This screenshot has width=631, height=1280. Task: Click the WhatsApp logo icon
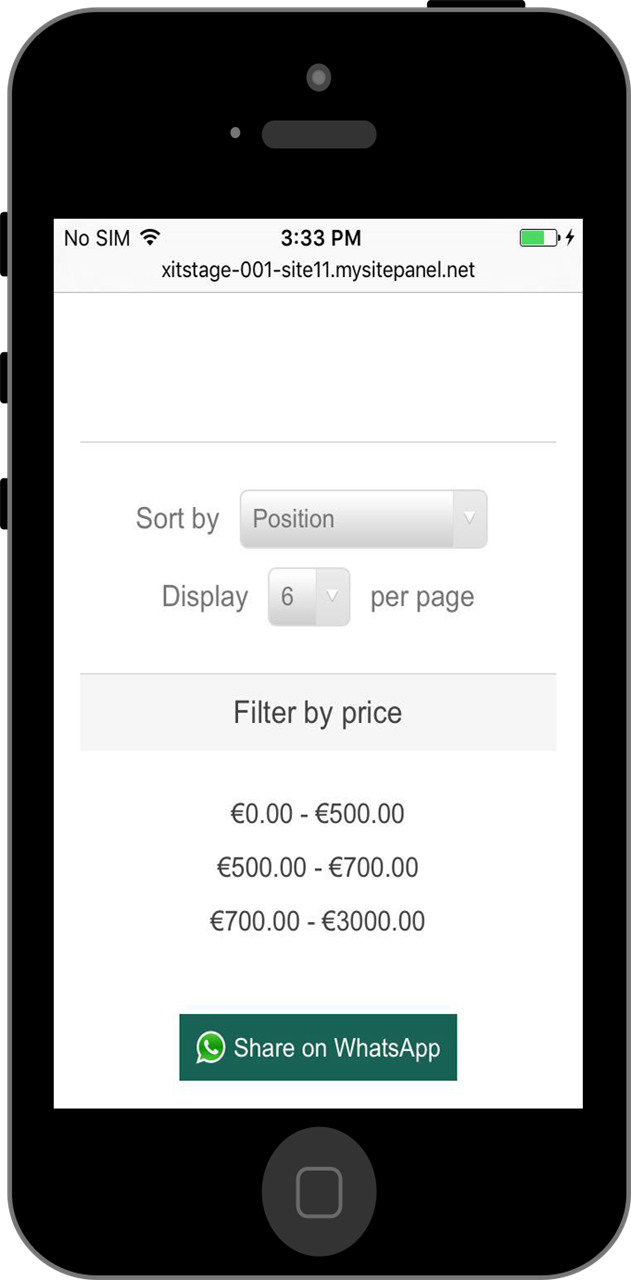click(x=211, y=1047)
